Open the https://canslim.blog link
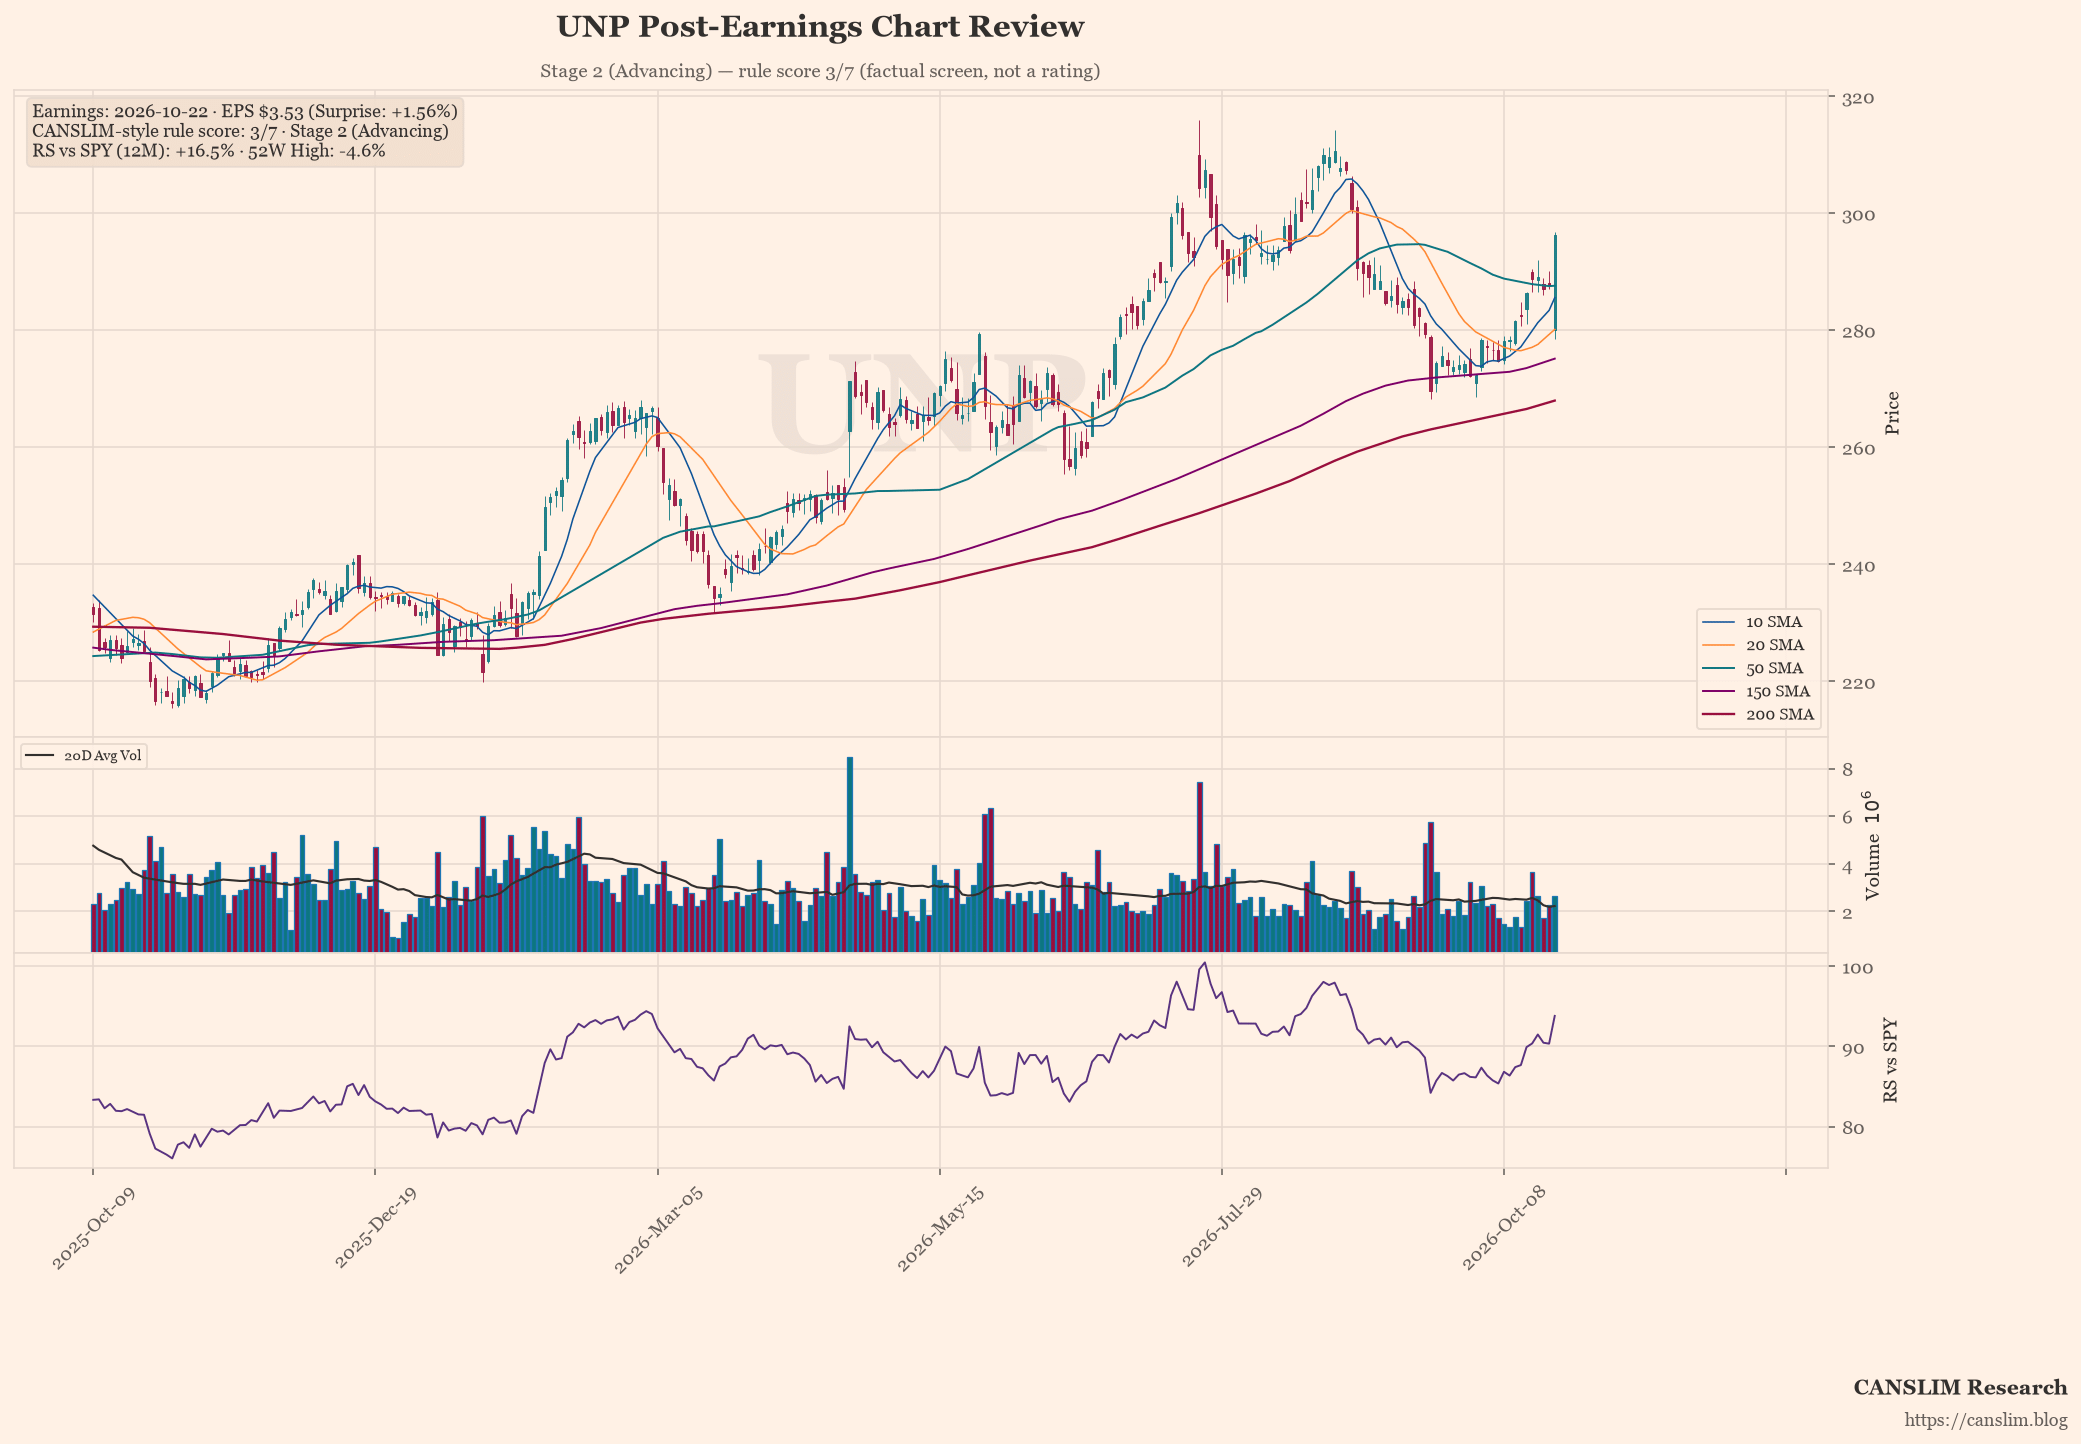 tap(1985, 1420)
